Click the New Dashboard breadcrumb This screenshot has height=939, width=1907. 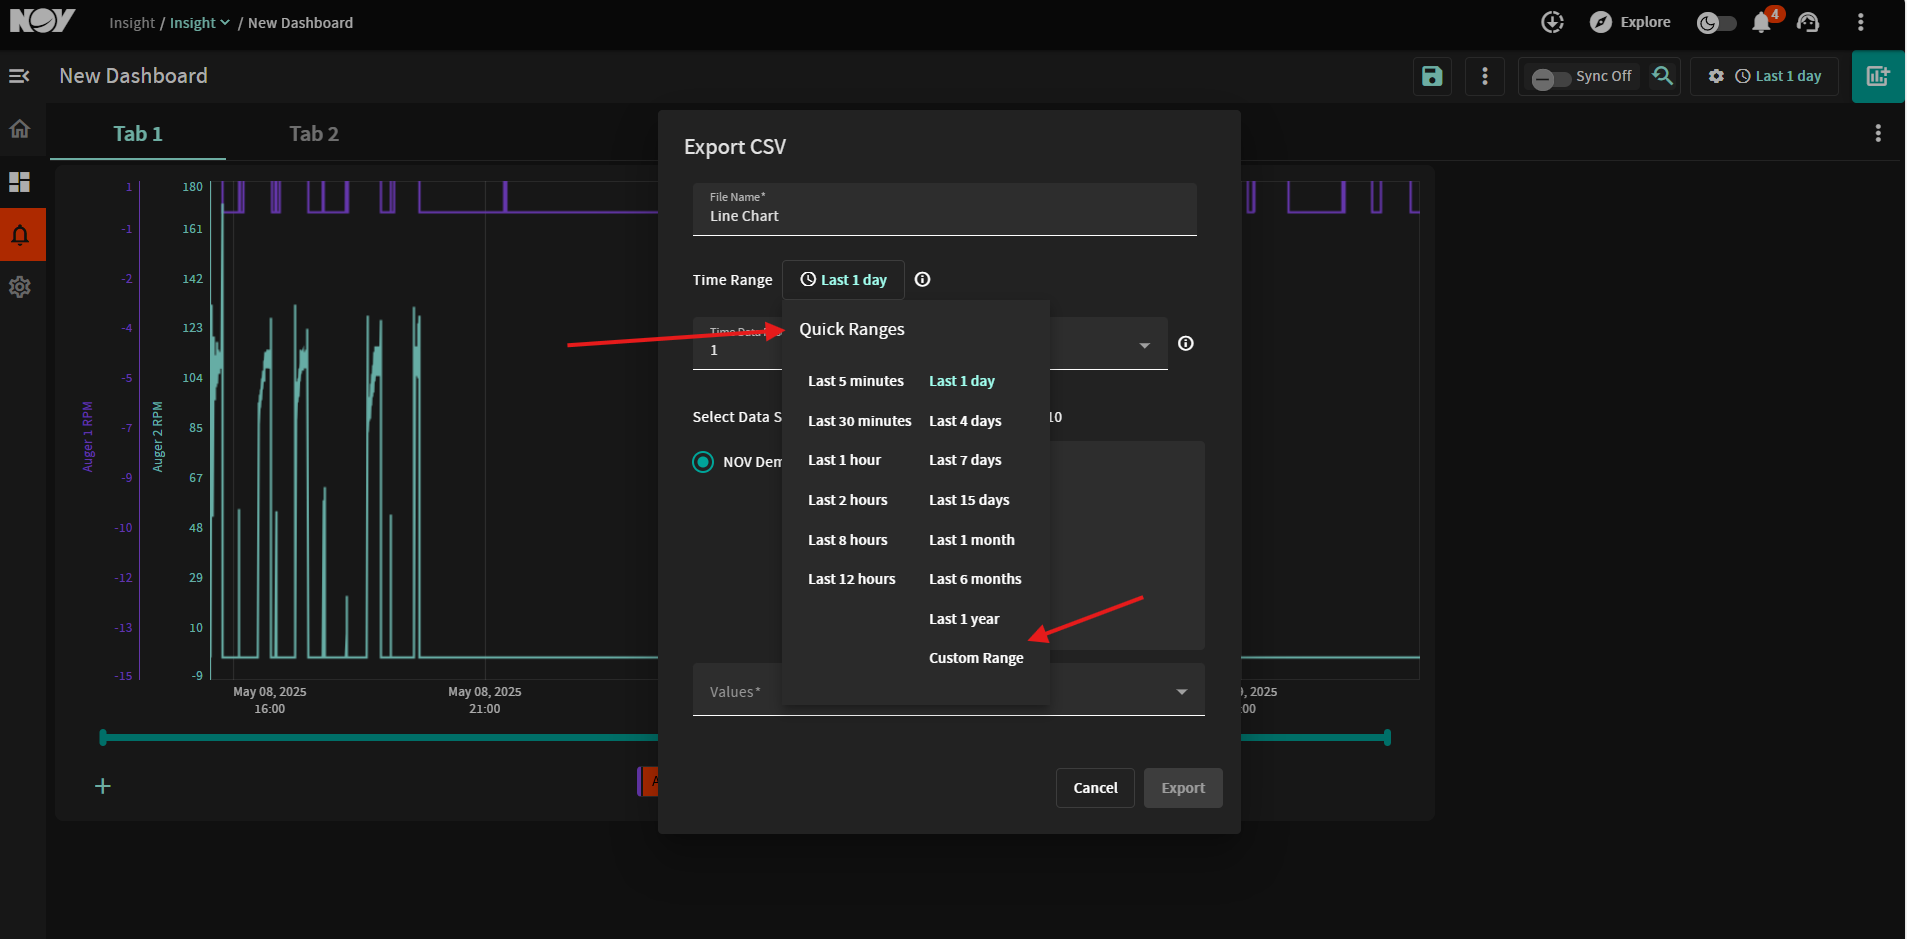coord(300,23)
